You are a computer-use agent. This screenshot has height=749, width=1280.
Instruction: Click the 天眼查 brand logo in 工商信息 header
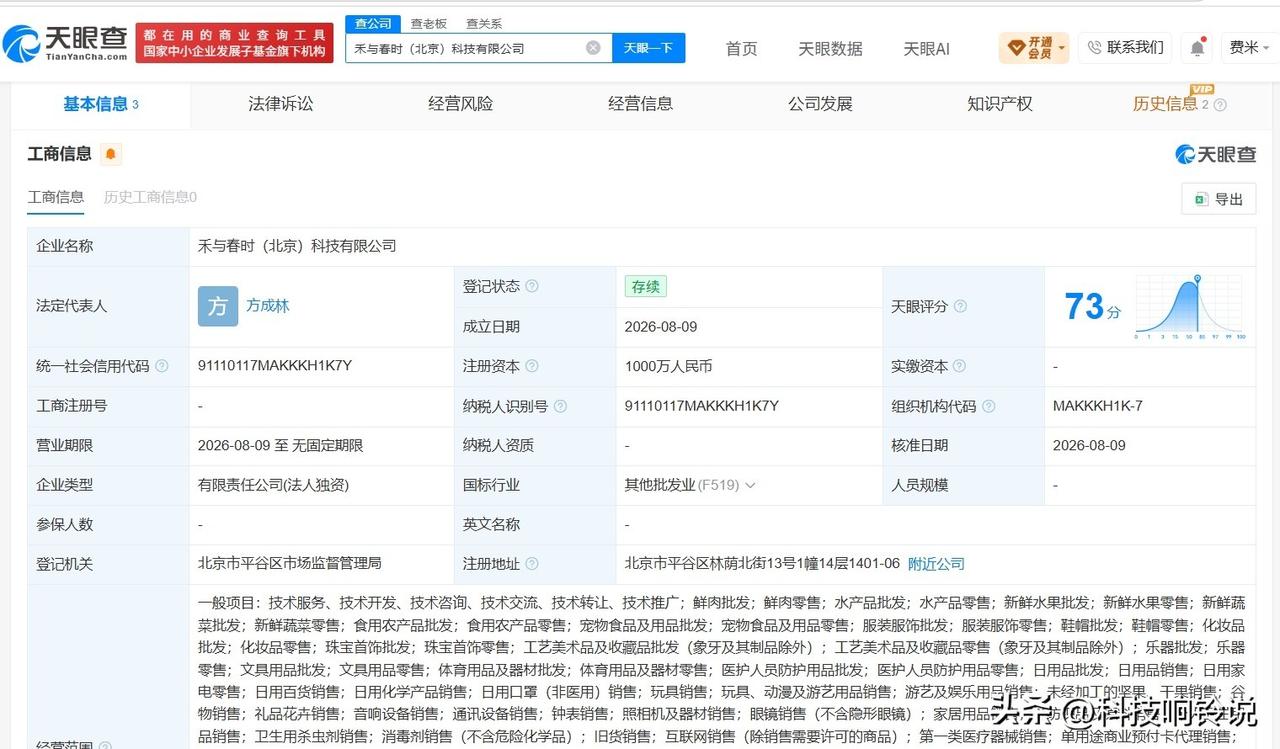click(x=1215, y=154)
